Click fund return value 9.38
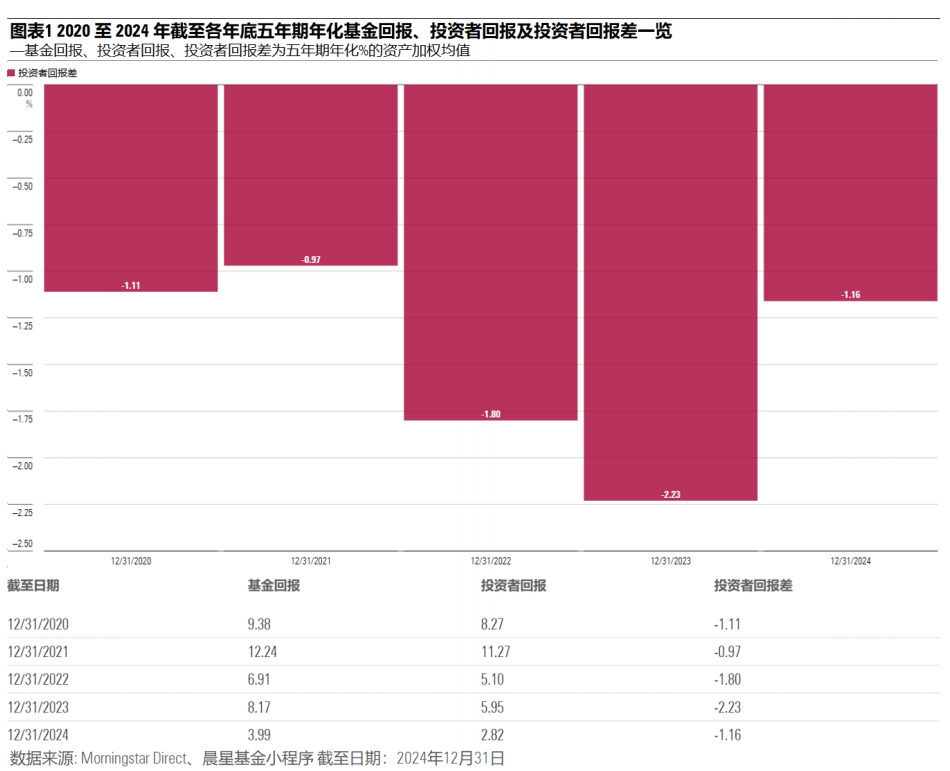The height and width of the screenshot is (771, 950). coord(259,624)
